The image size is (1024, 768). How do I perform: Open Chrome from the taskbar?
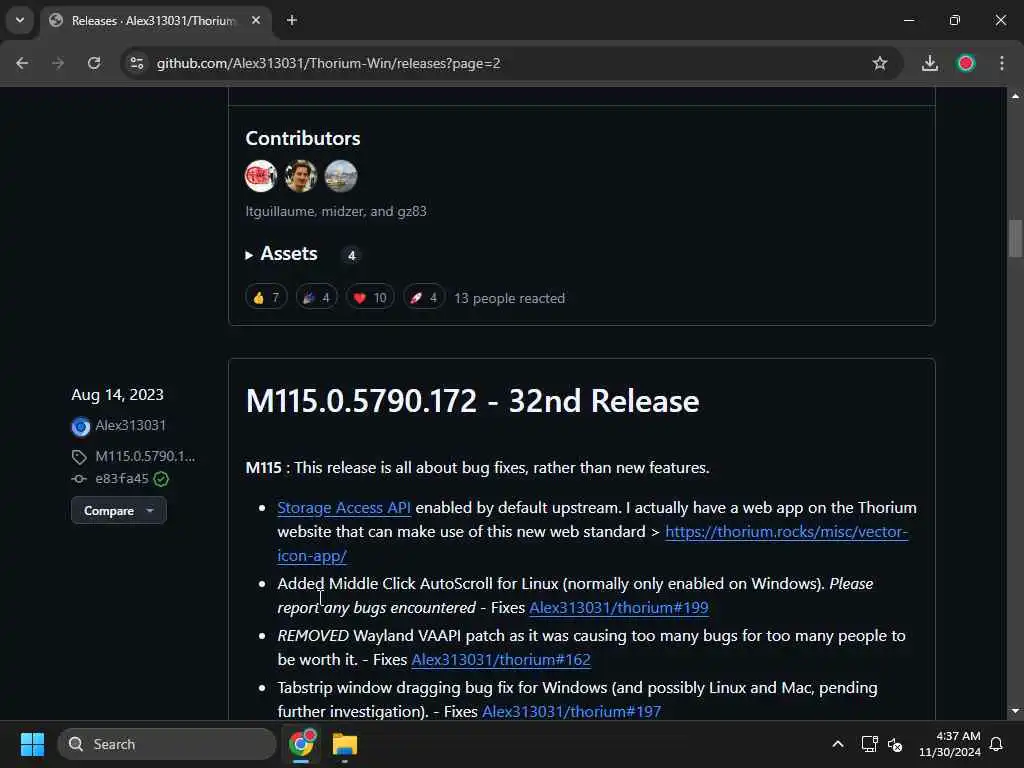(x=302, y=744)
